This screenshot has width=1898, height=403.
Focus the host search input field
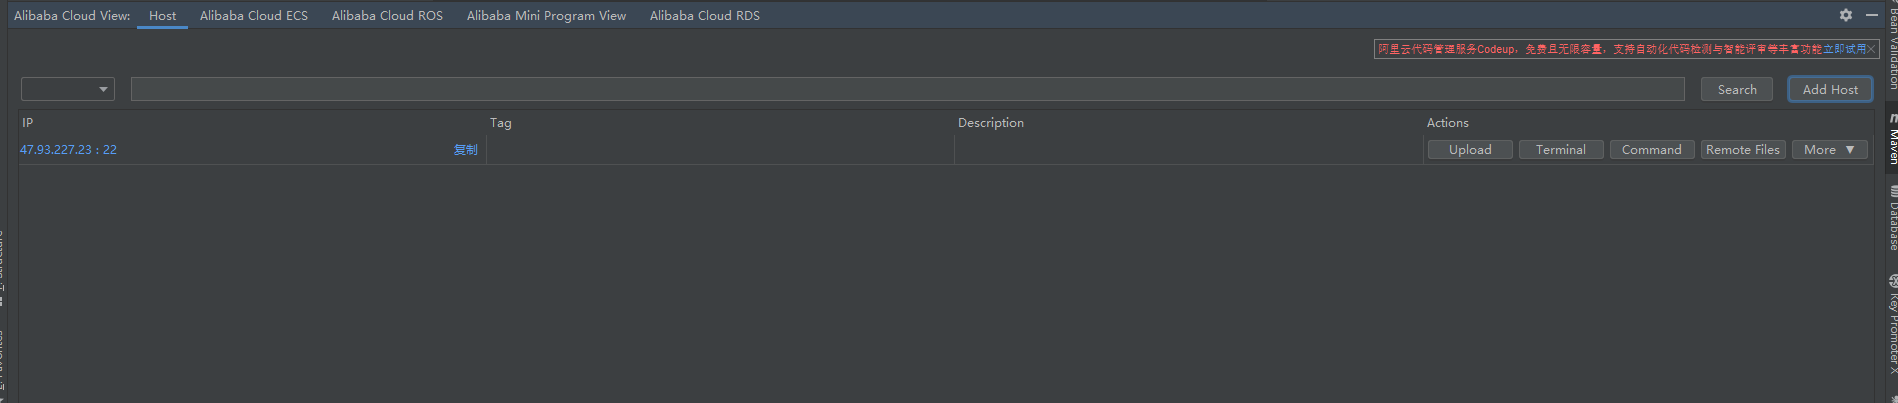[907, 89]
